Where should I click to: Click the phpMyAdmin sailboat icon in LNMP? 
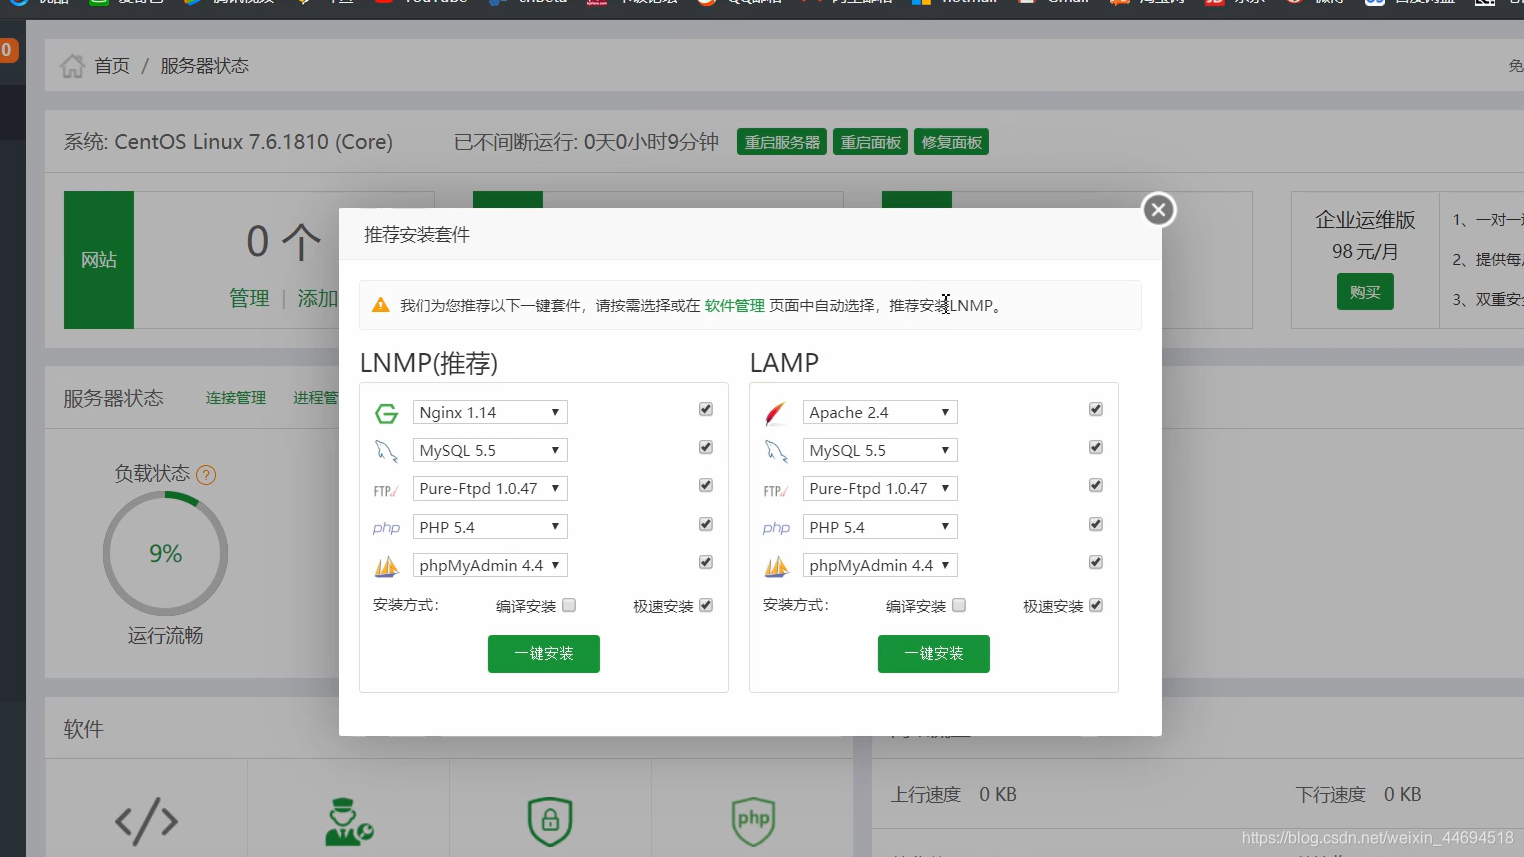tap(386, 567)
